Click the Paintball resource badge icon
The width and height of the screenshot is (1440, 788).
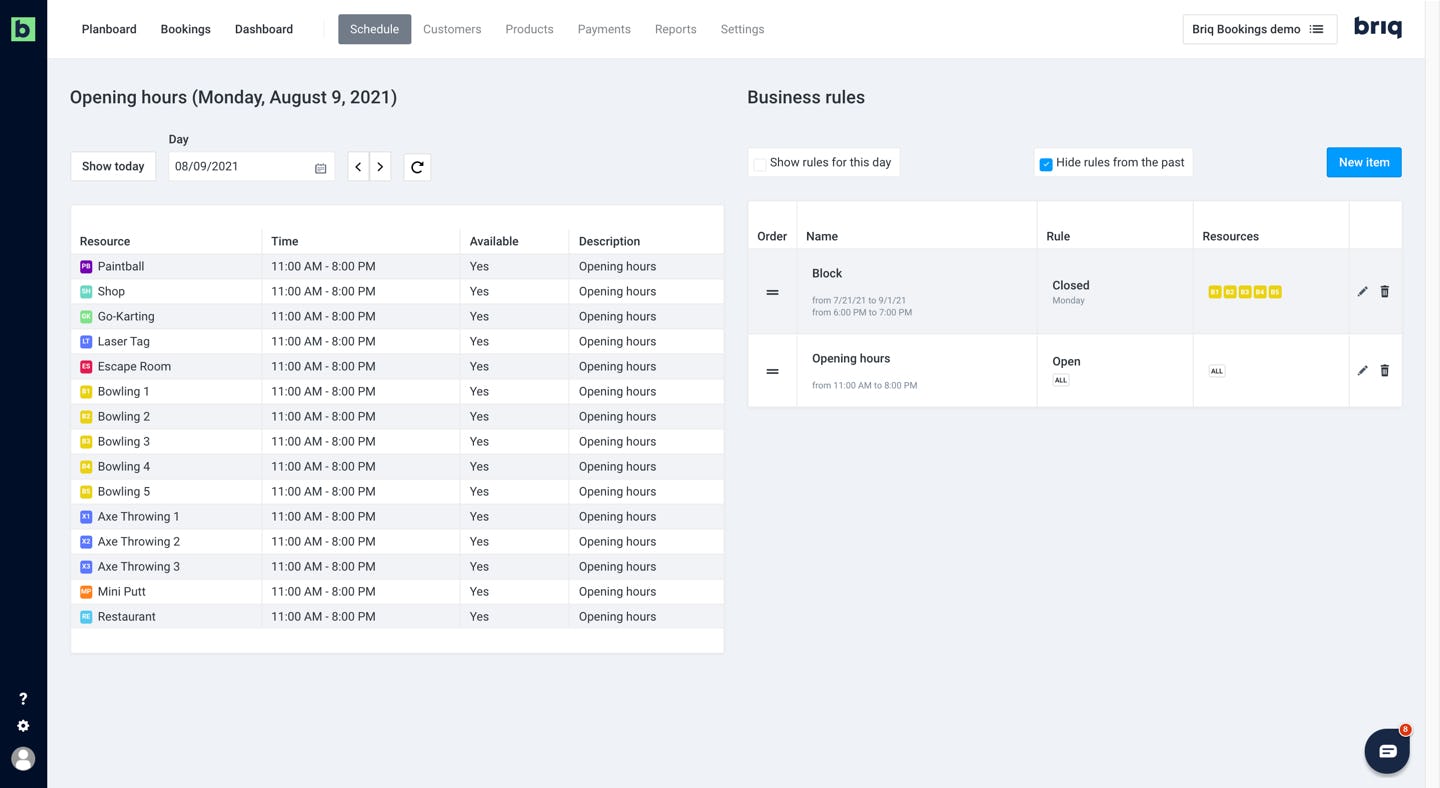point(86,266)
